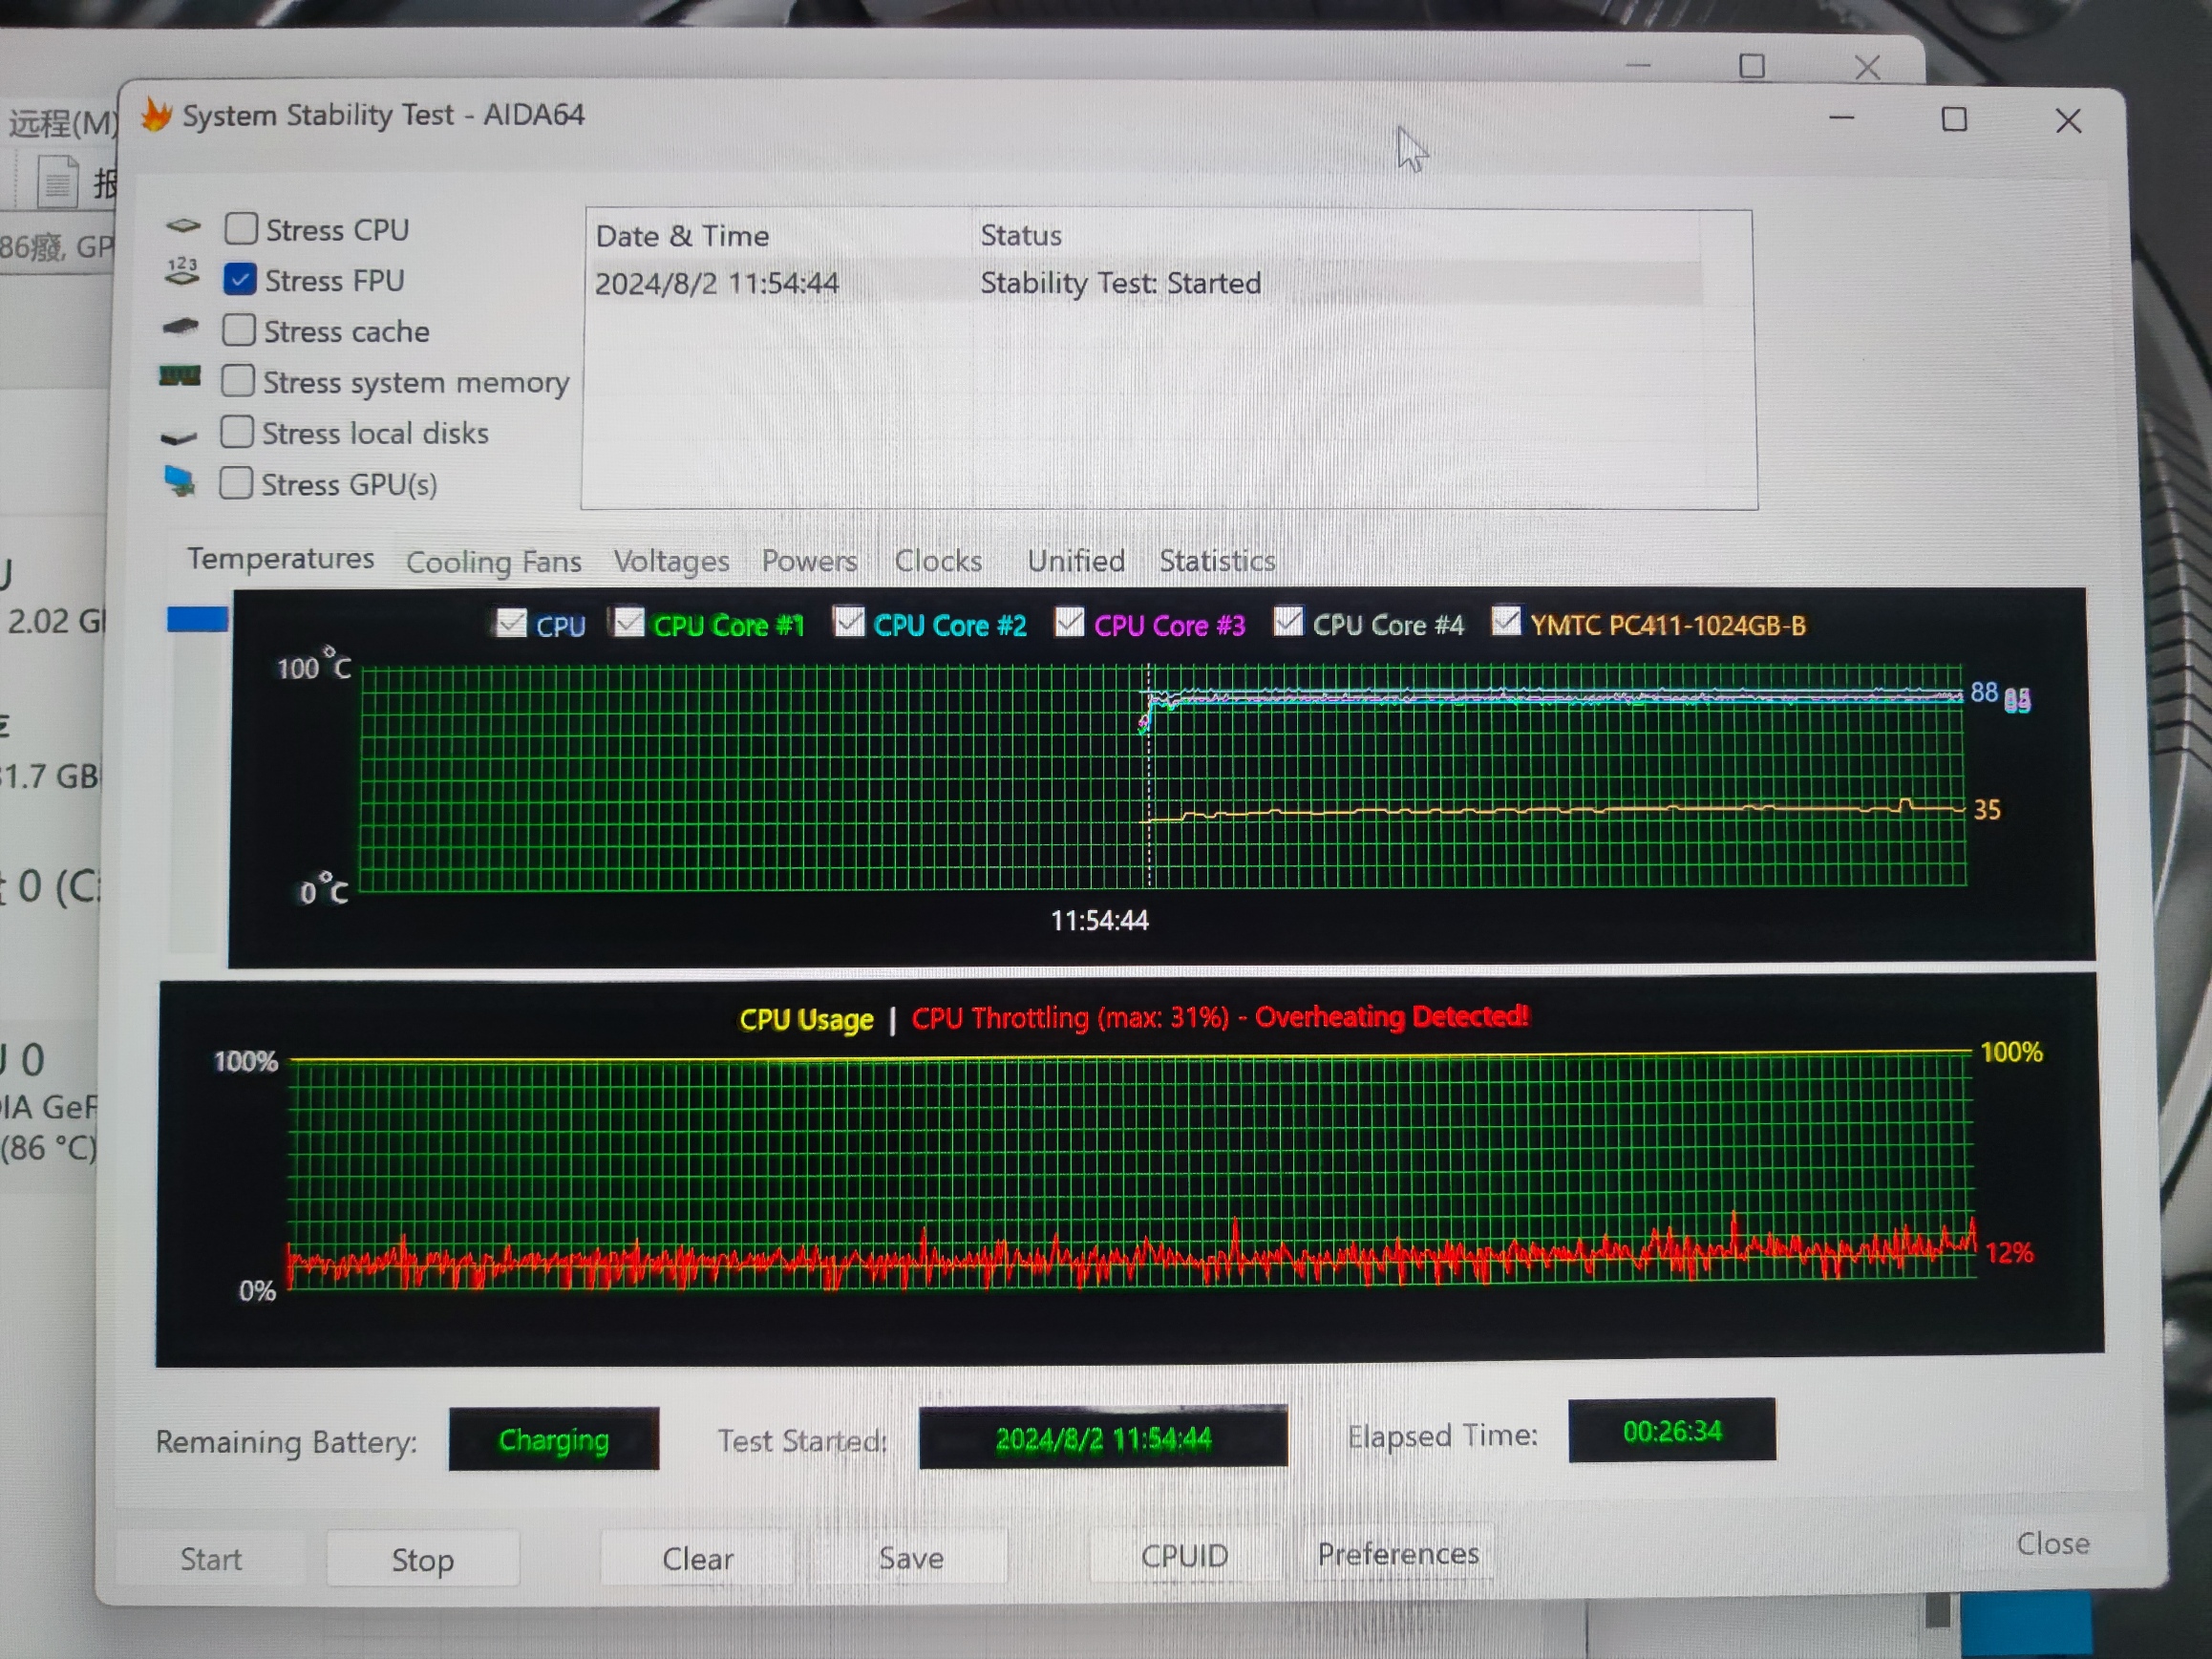Switch to the Powers tab

coord(810,561)
